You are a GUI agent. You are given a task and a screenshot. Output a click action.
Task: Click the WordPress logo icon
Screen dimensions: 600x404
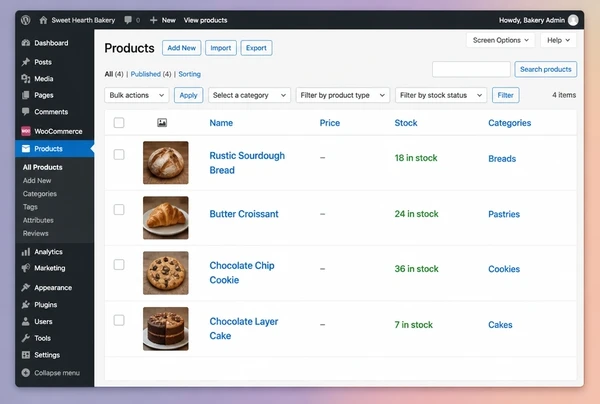pos(26,20)
